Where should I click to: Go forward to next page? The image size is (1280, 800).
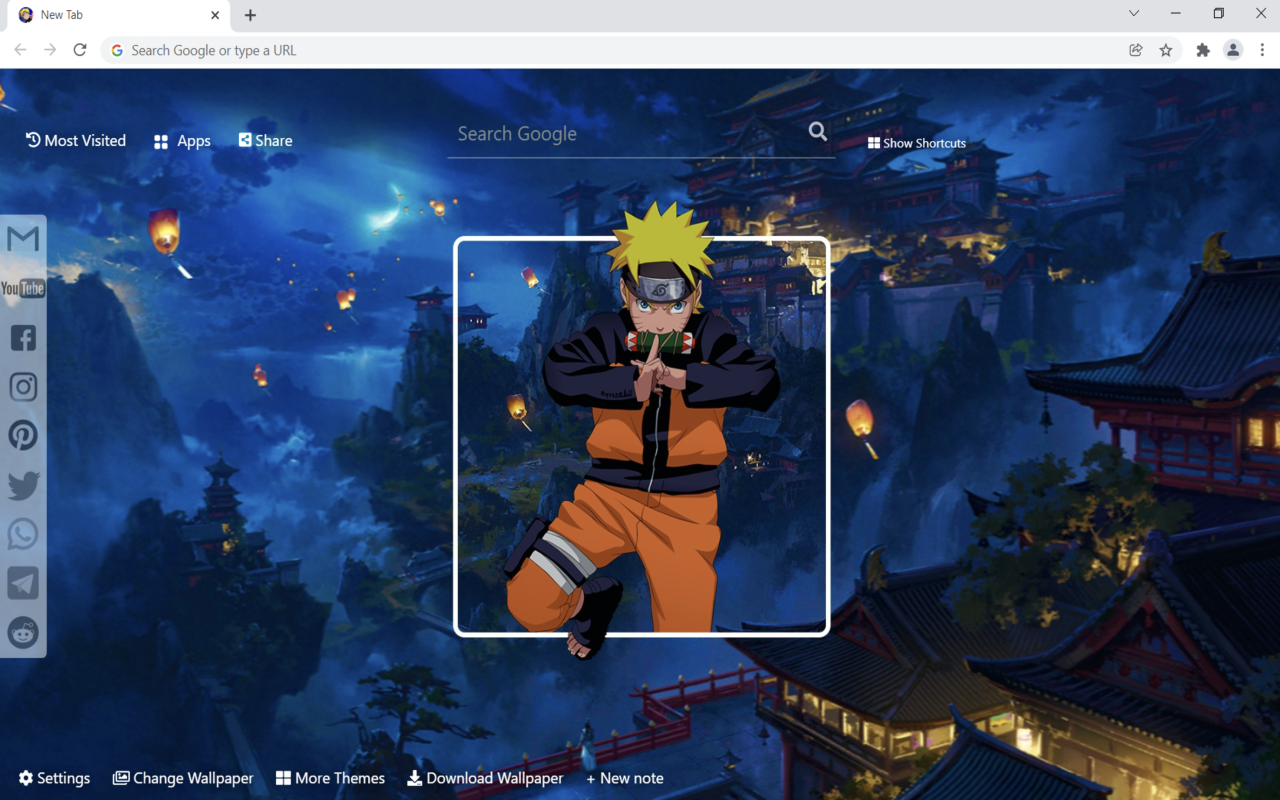coord(50,50)
